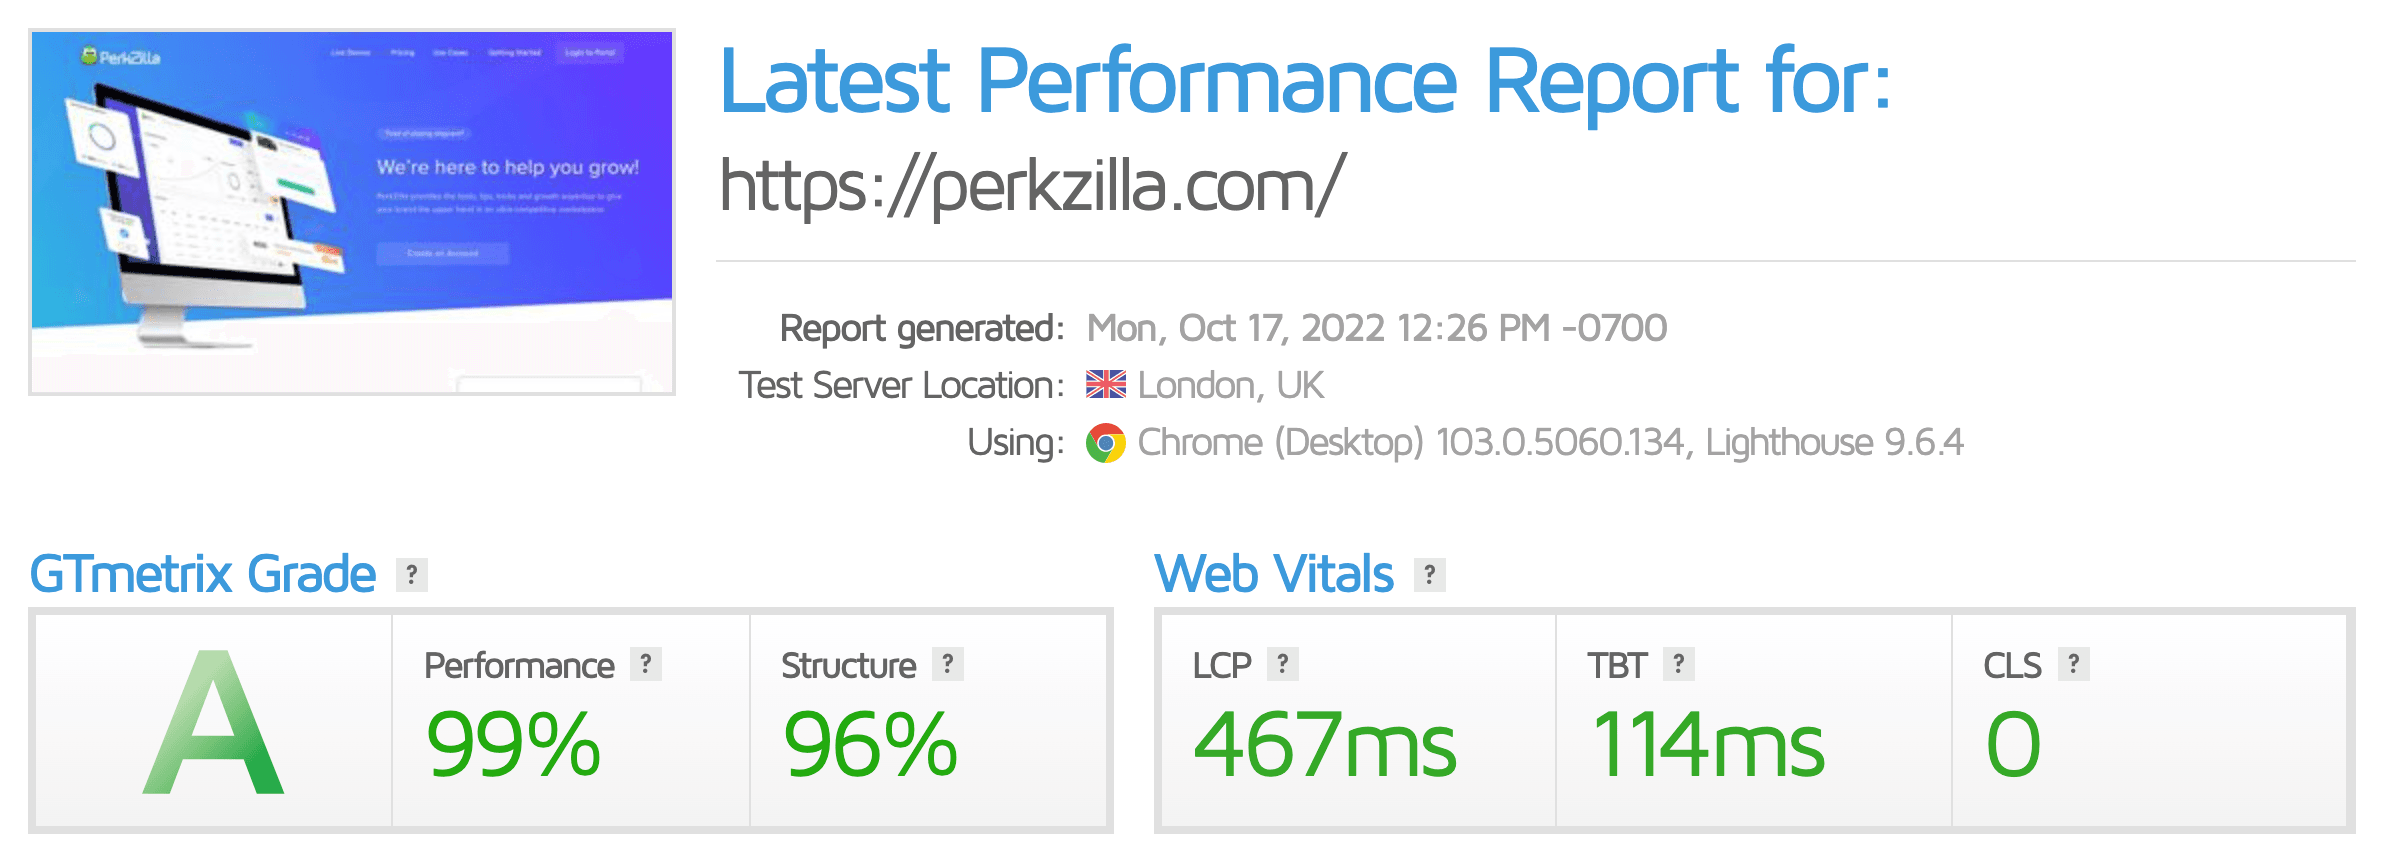2390x860 pixels.
Task: Click the report generated date text
Action: tap(1376, 328)
